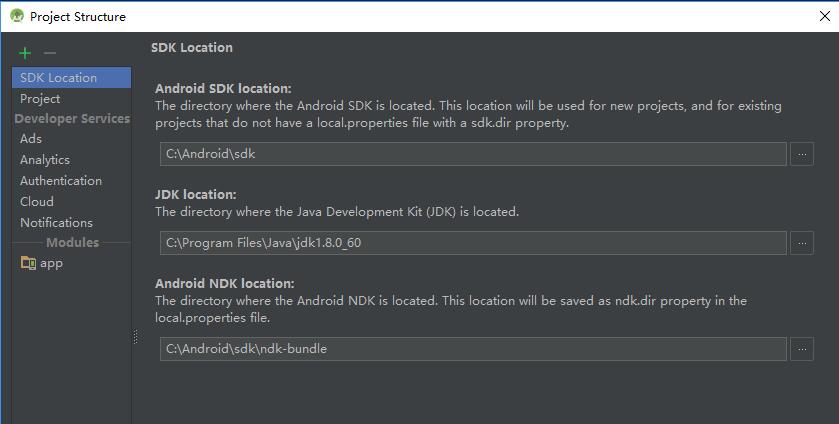Viewport: 839px width, 424px height.
Task: Browse for JDK location
Action: 801,243
